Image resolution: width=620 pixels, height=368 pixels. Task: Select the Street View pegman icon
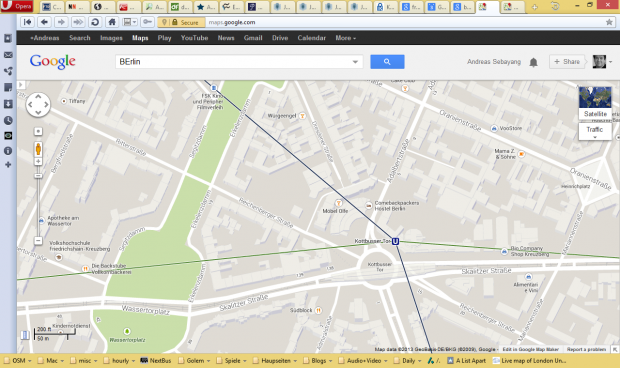[x=38, y=149]
